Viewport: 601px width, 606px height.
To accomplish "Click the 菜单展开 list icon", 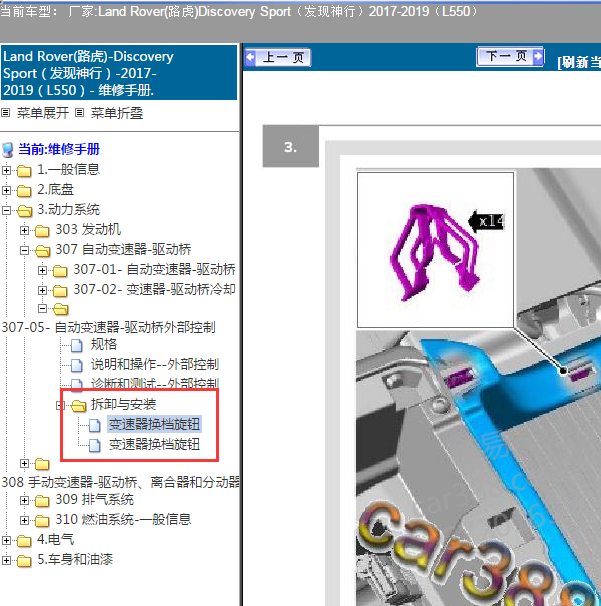I will click(5, 113).
